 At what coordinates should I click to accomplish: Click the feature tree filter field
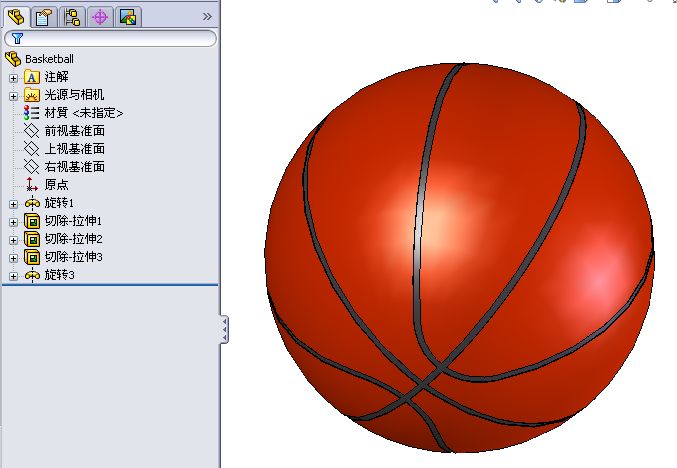110,38
